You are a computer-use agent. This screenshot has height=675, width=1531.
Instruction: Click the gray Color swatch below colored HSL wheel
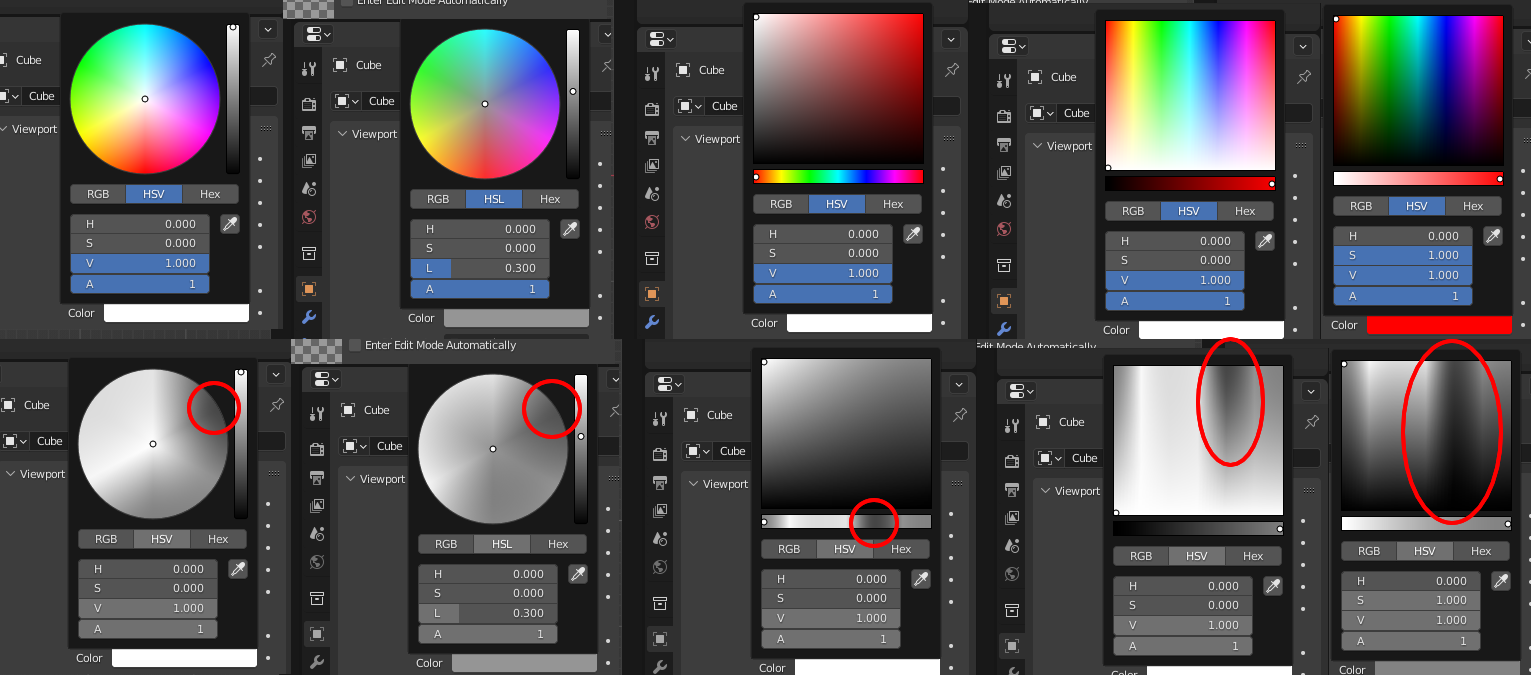[516, 318]
